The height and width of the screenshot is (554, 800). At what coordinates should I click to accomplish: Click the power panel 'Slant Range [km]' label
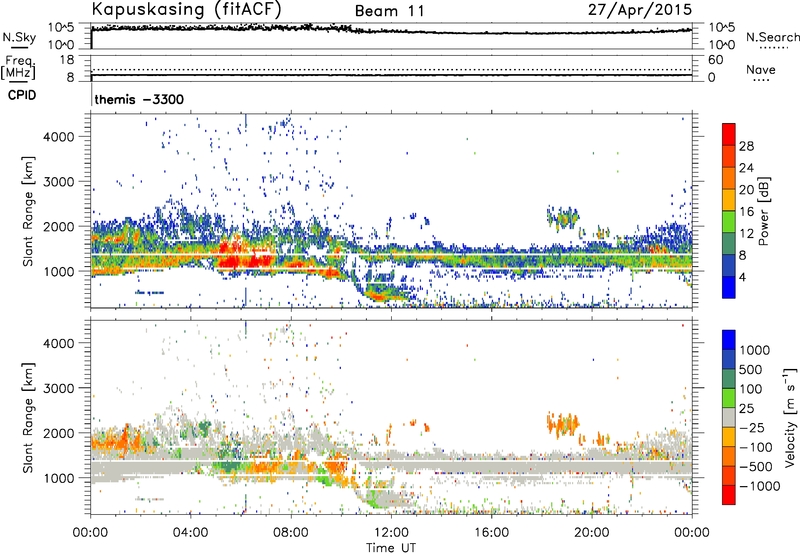(28, 211)
